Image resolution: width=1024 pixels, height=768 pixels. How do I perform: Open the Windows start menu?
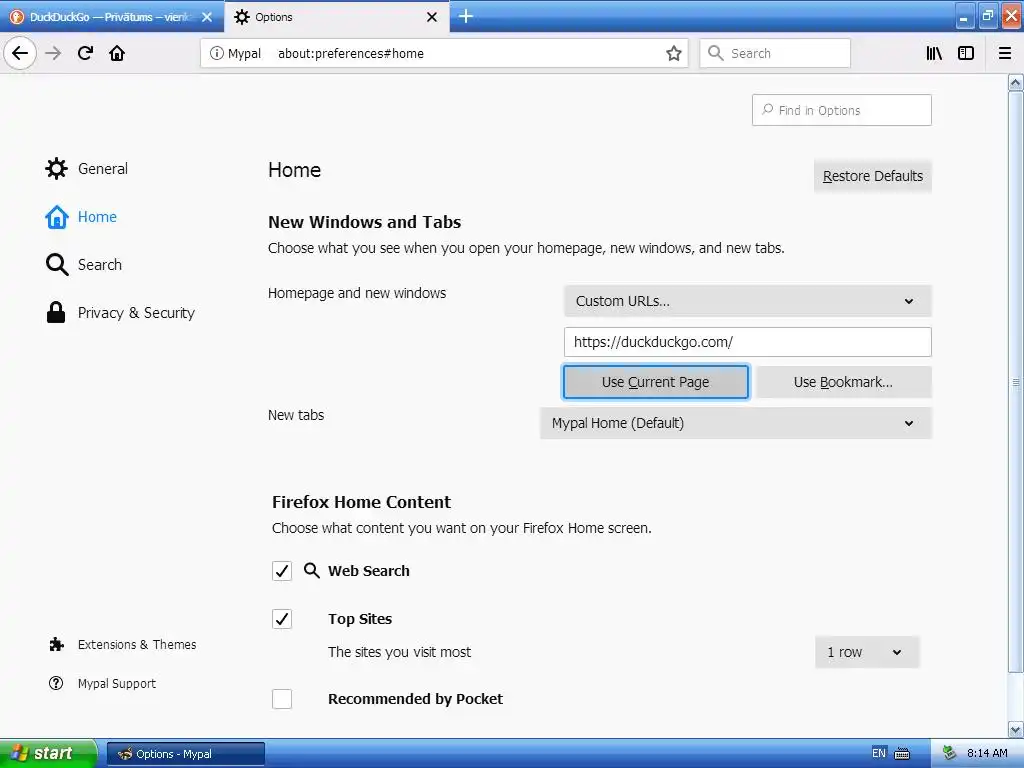click(x=49, y=753)
